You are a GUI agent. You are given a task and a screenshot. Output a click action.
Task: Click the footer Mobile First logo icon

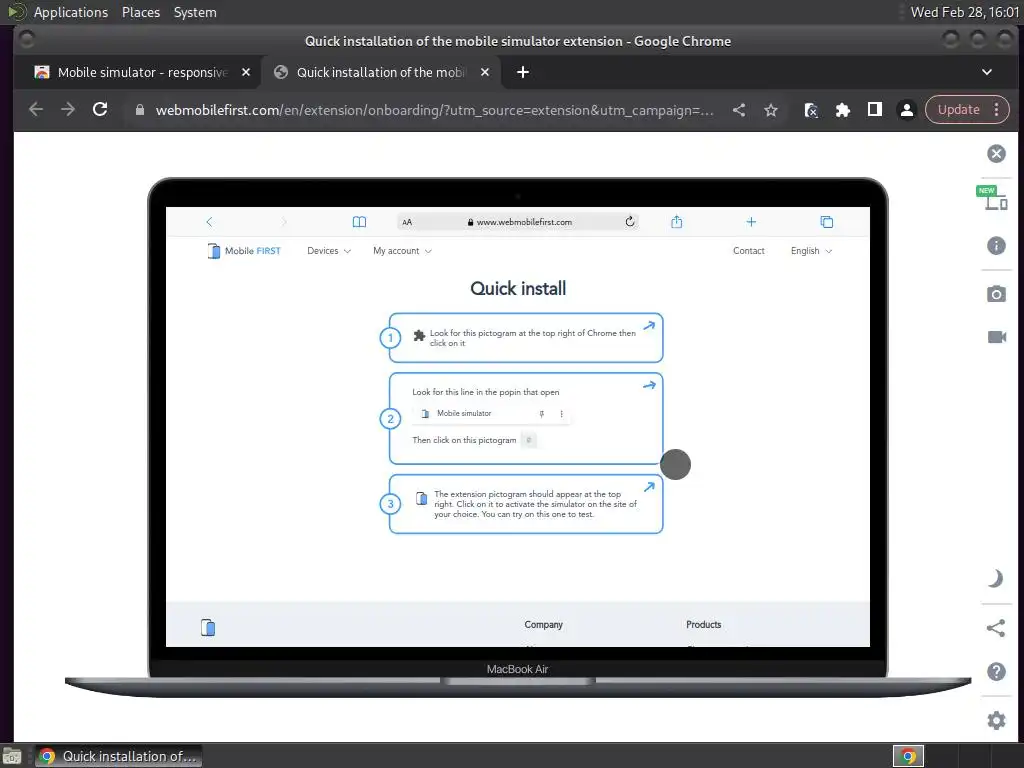pyautogui.click(x=208, y=627)
